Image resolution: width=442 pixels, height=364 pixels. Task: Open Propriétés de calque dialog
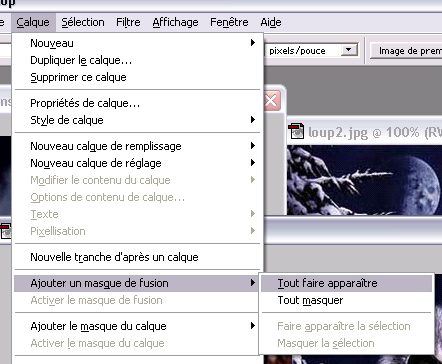137,103
